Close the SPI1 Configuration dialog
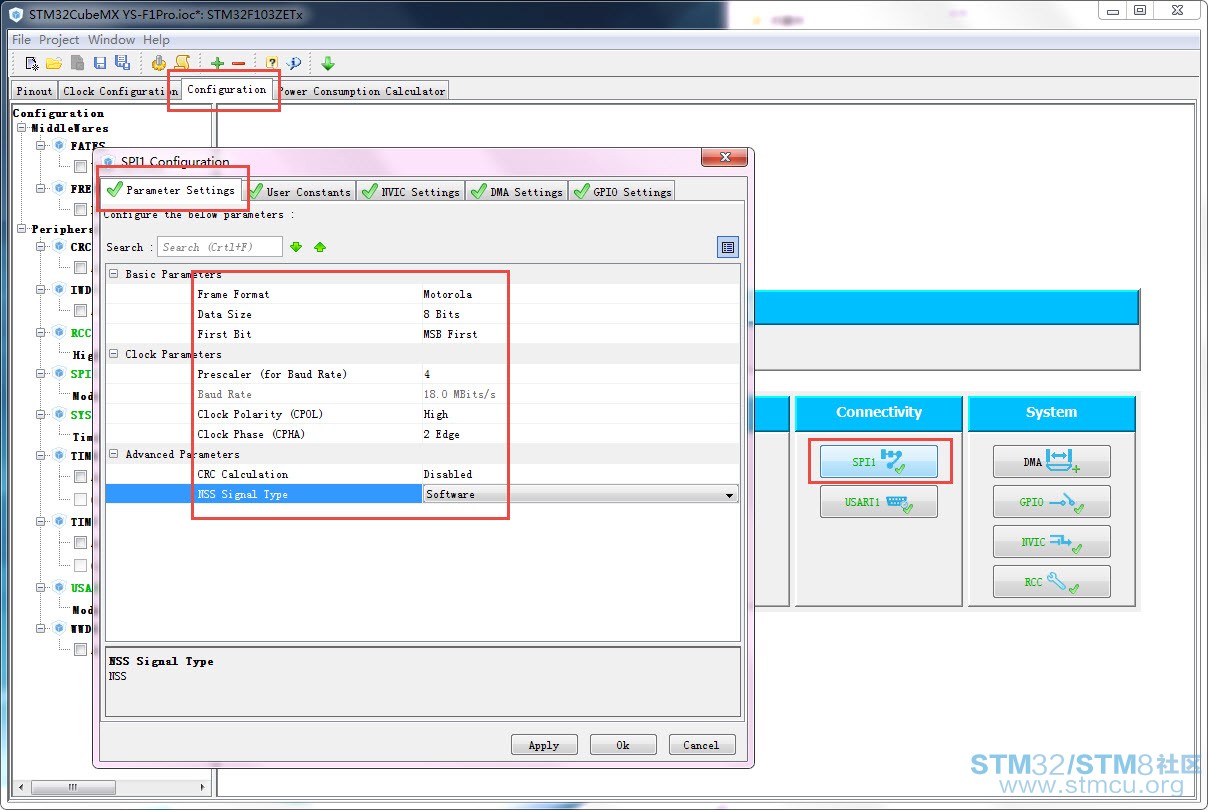The width and height of the screenshot is (1208, 810). click(724, 158)
